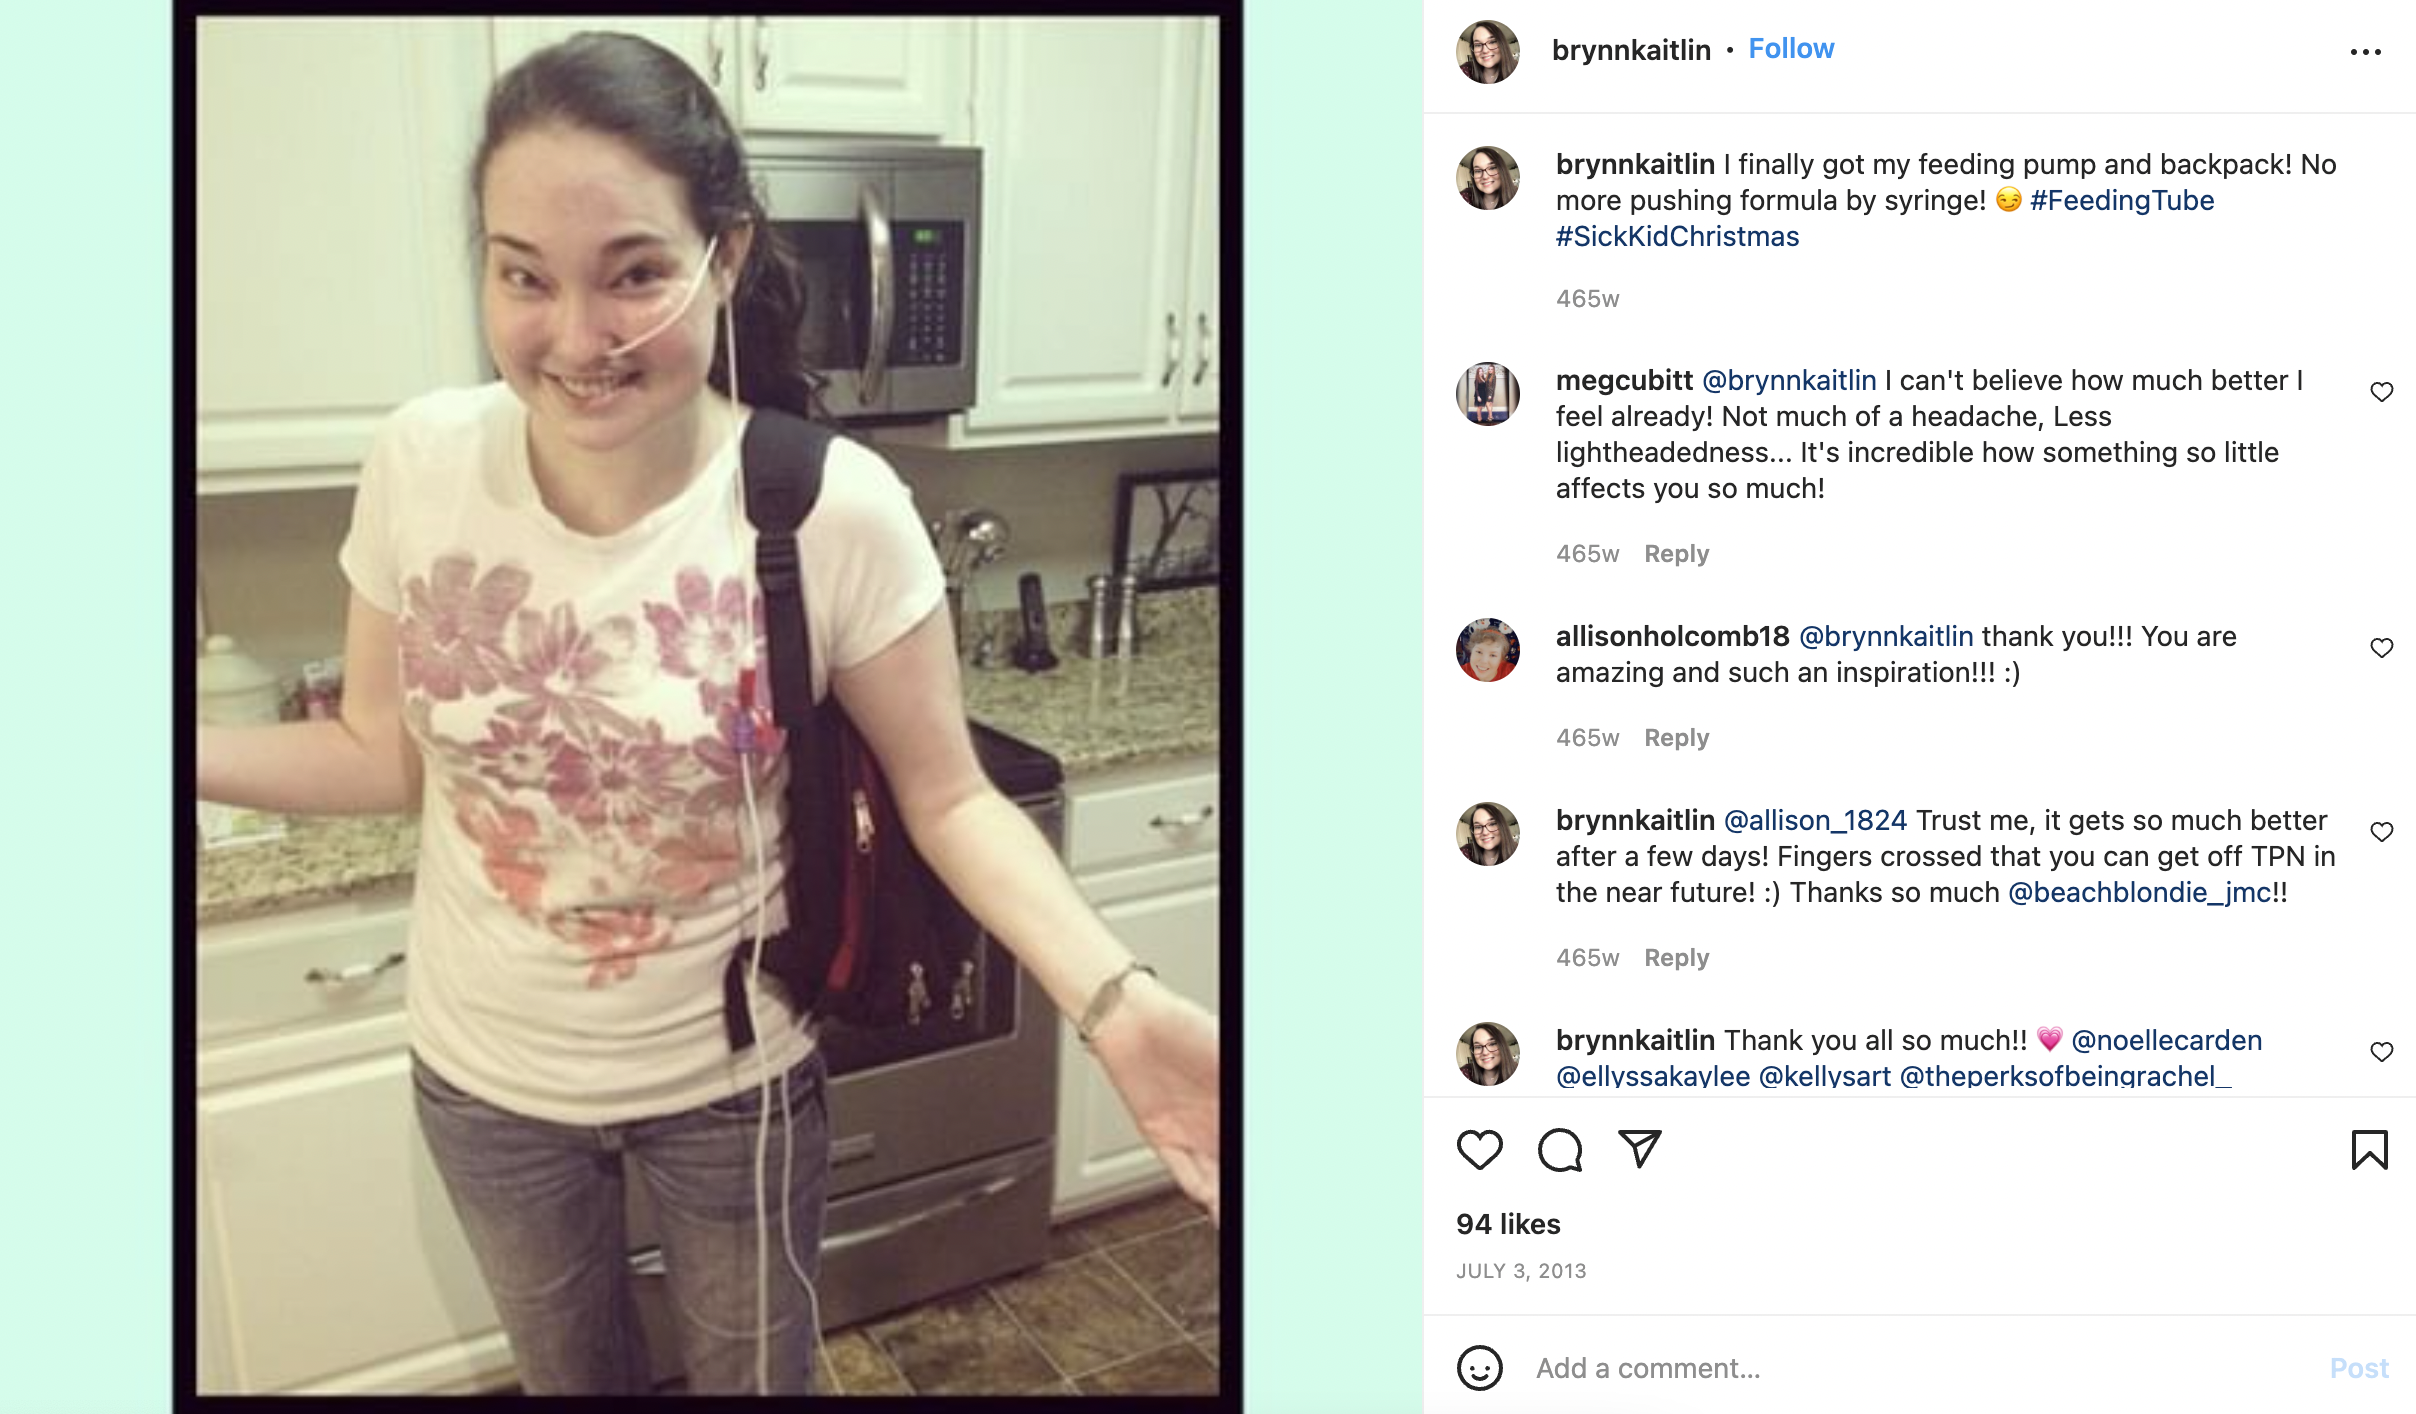
Task: Like the 'Thank you all' comment heart
Action: click(x=2382, y=1052)
